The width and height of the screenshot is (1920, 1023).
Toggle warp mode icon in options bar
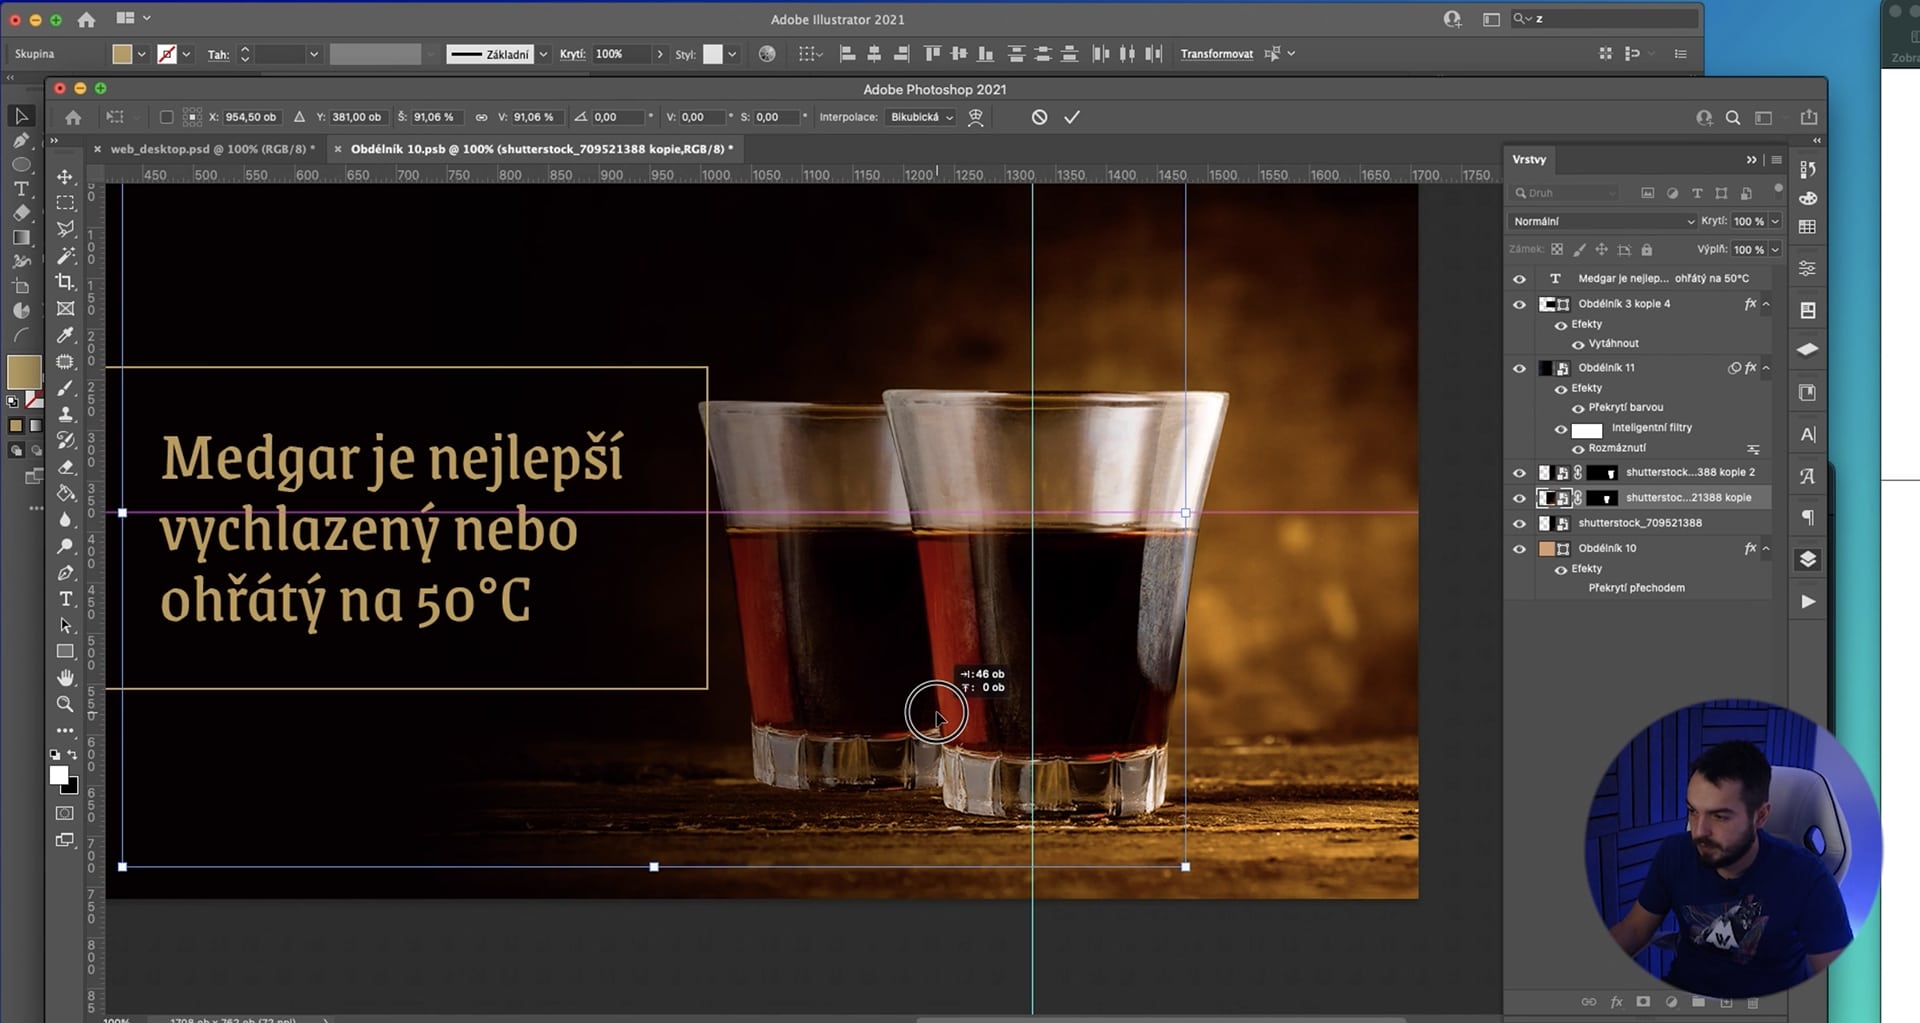[x=976, y=117]
